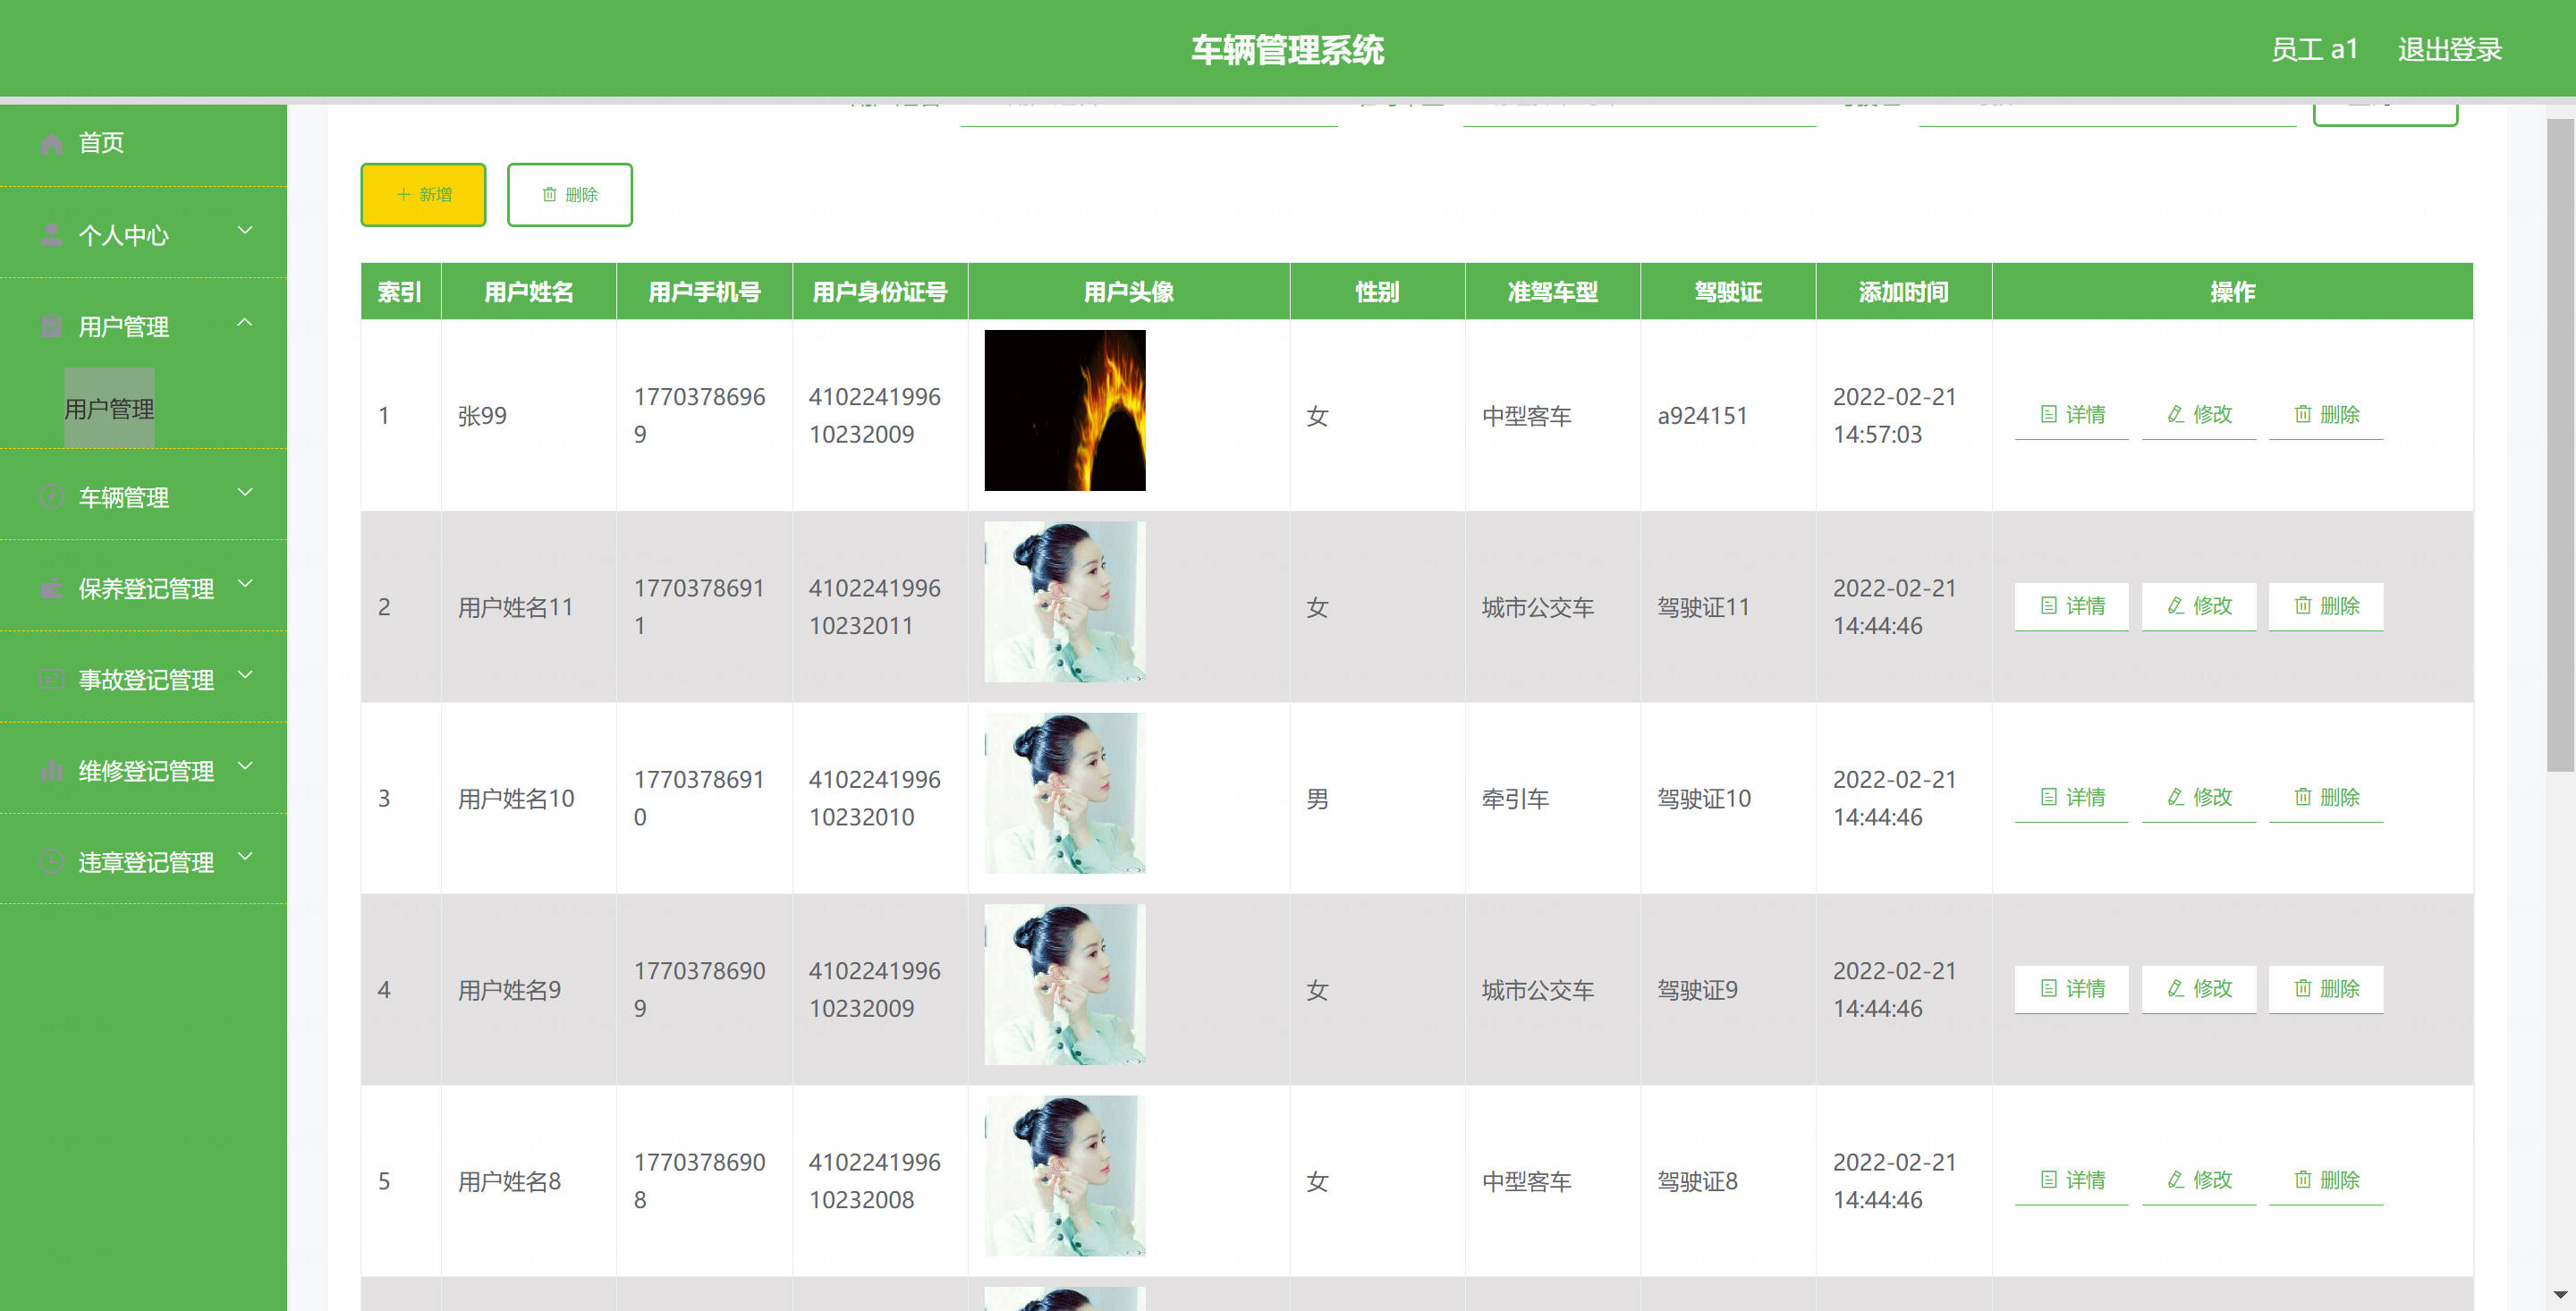Click 修改 for 用户姓名11 row

(2199, 606)
